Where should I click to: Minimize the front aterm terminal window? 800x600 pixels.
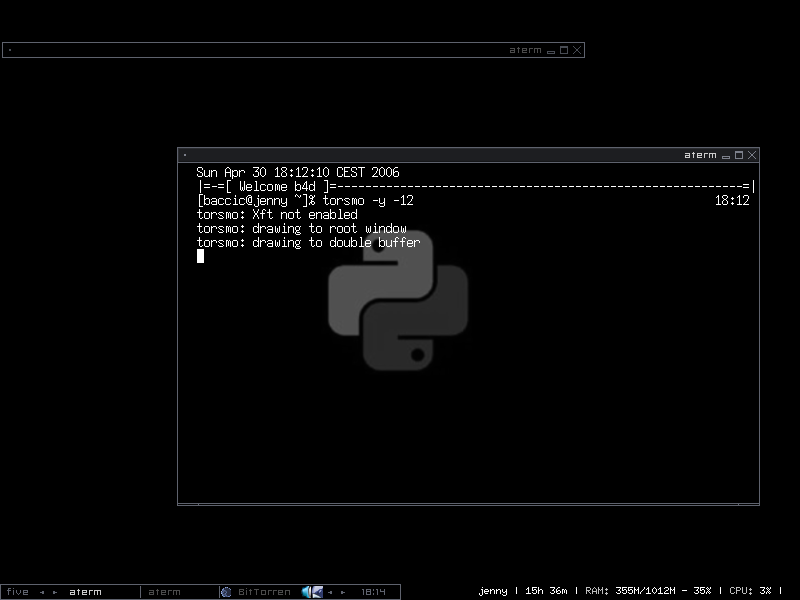[x=726, y=156]
